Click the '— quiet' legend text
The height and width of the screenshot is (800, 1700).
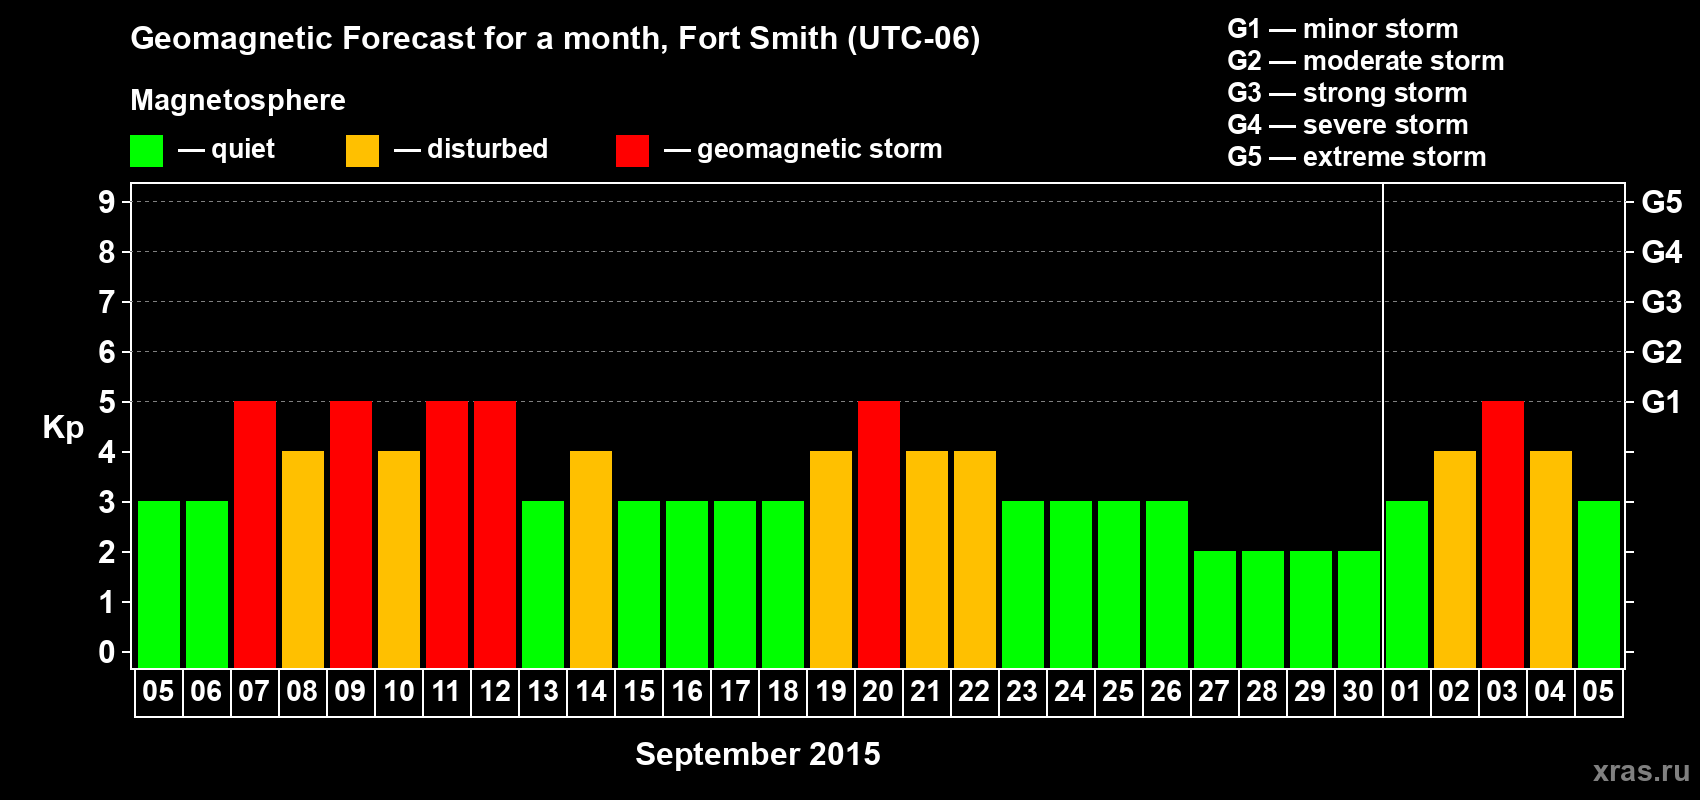pyautogui.click(x=226, y=149)
